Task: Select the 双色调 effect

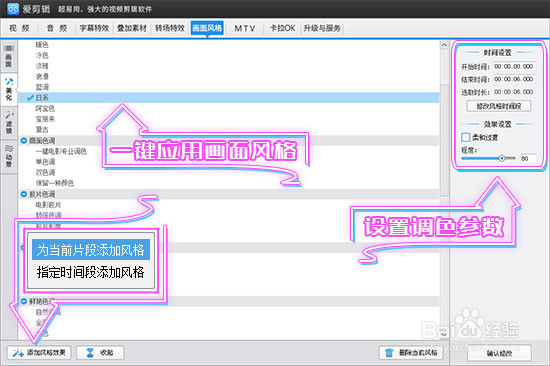Action: point(45,172)
